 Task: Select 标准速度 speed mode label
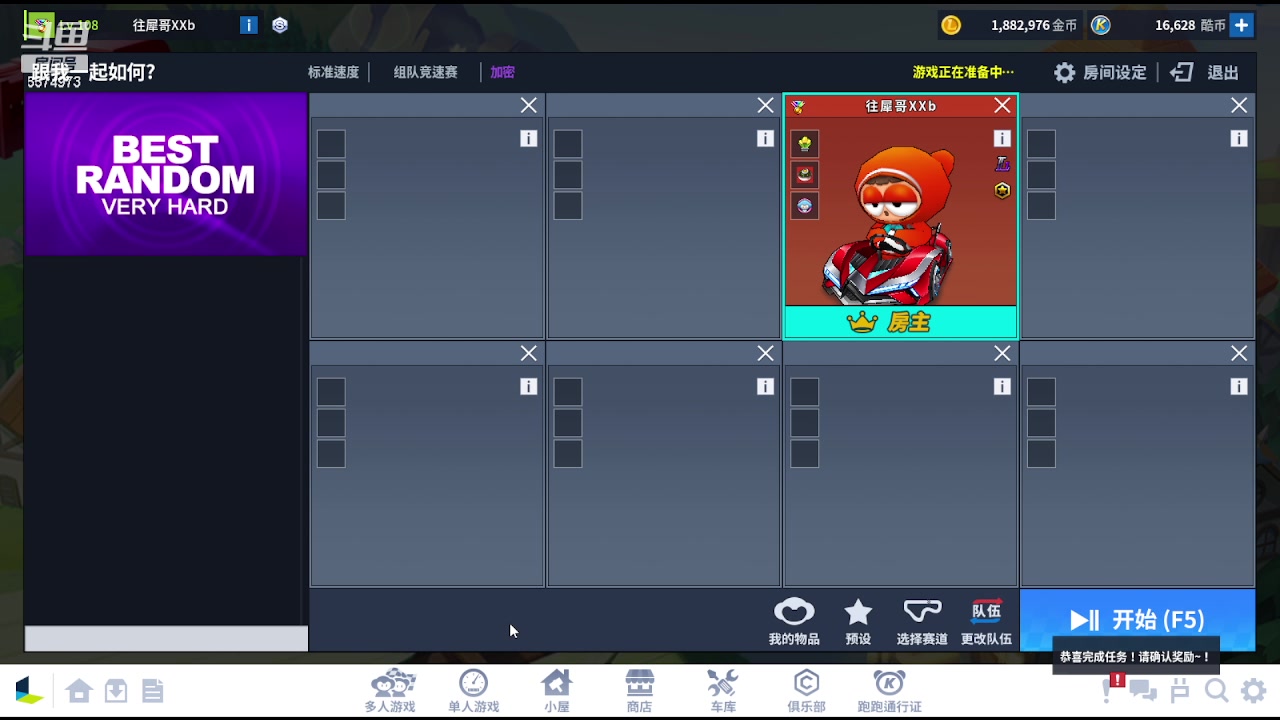pyautogui.click(x=333, y=72)
